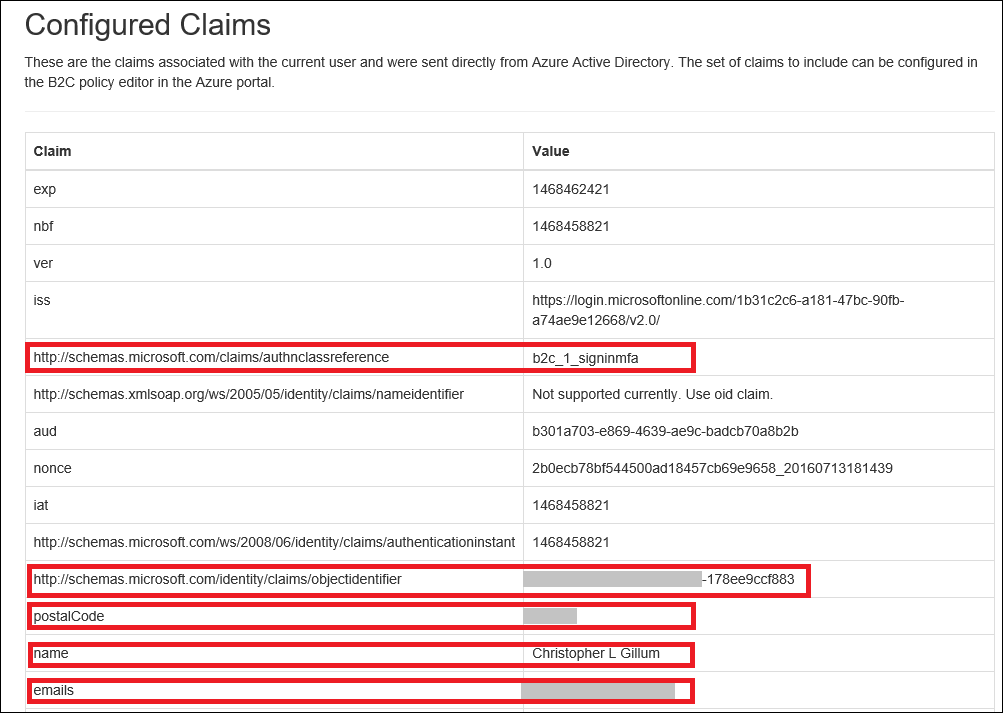Screen dimensions: 1003x713
Task: Click the ver value 1.0
Action: pyautogui.click(x=542, y=264)
